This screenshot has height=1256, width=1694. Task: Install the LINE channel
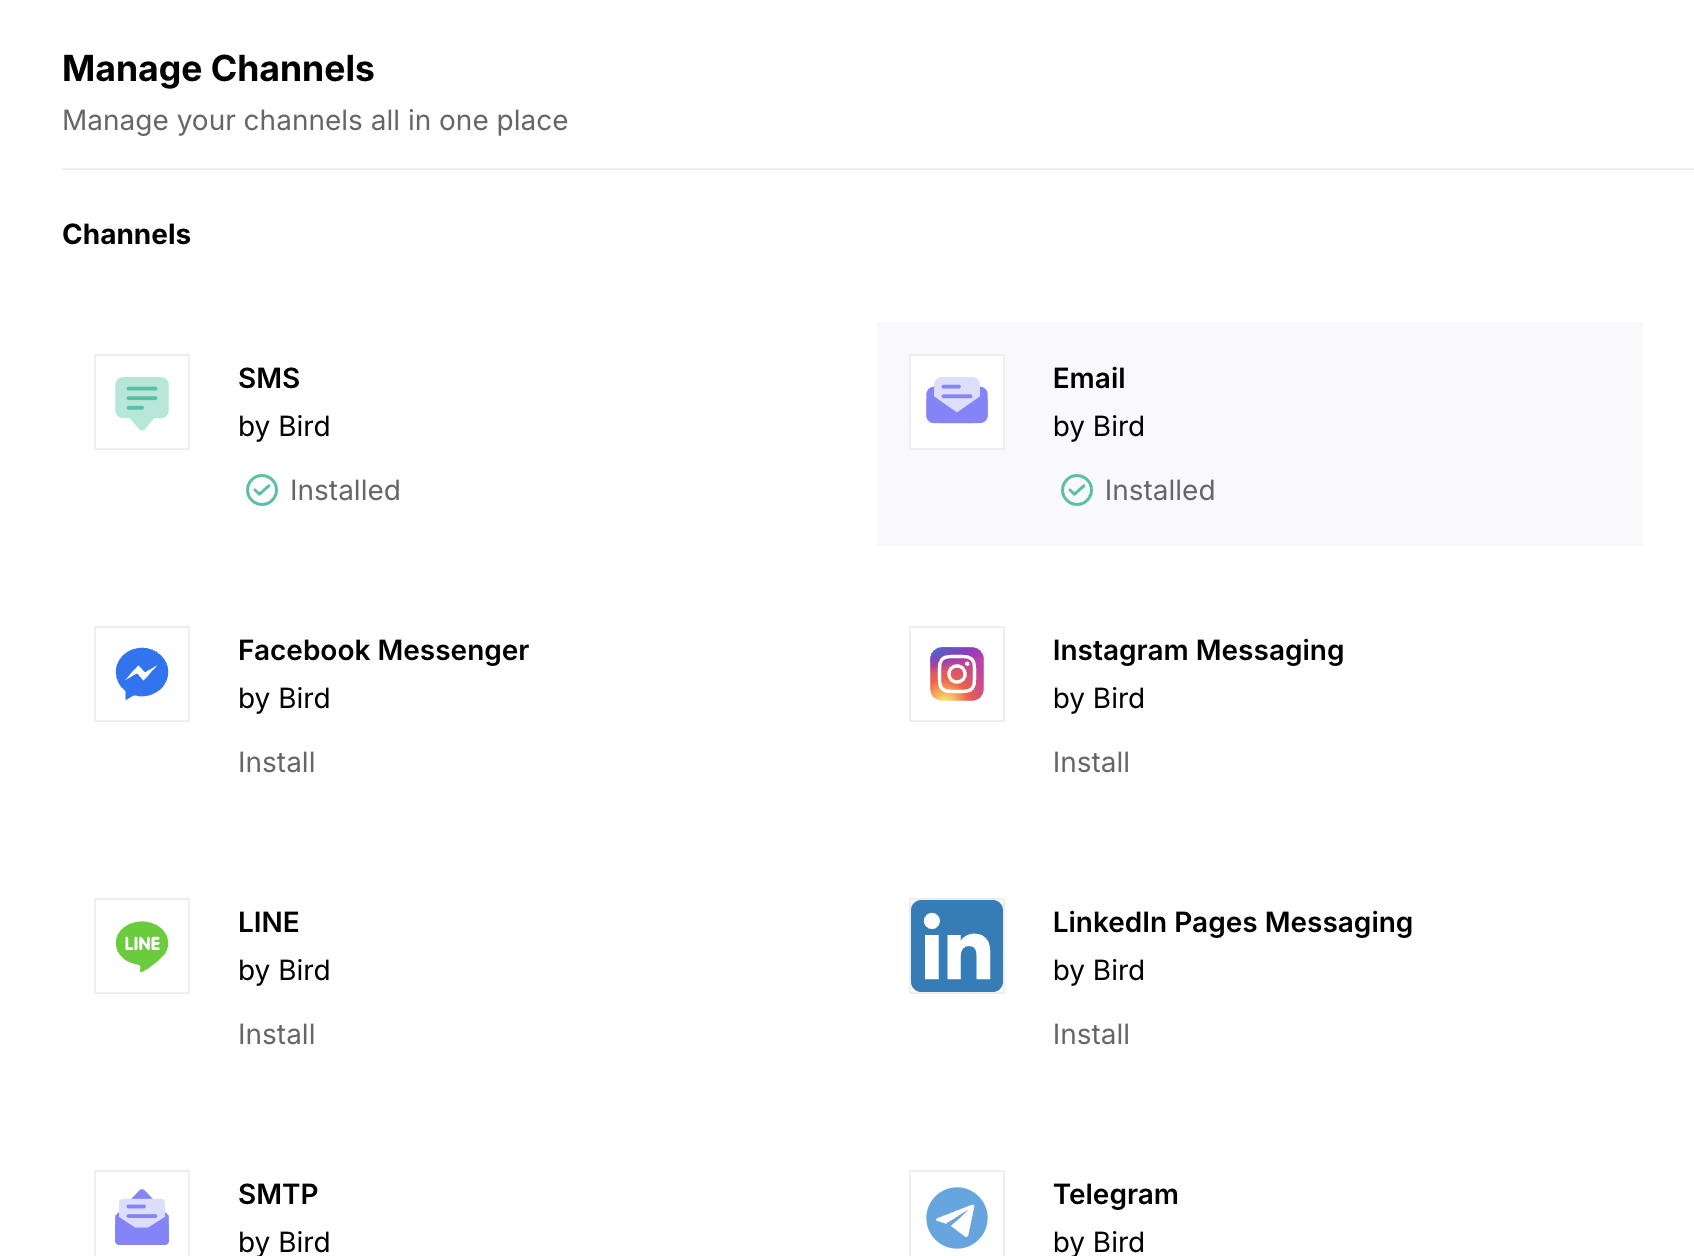point(277,1034)
